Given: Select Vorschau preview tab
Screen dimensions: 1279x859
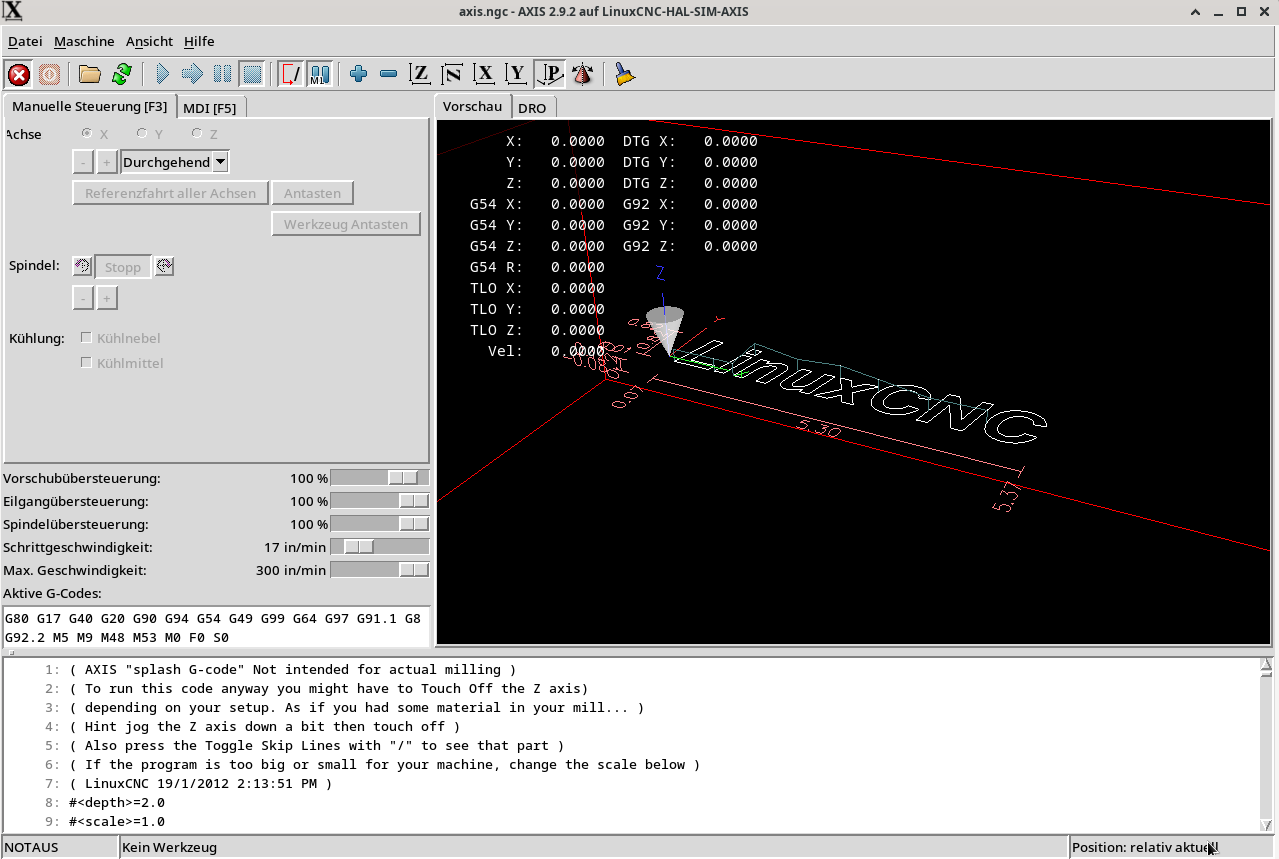Looking at the screenshot, I should click(x=472, y=106).
